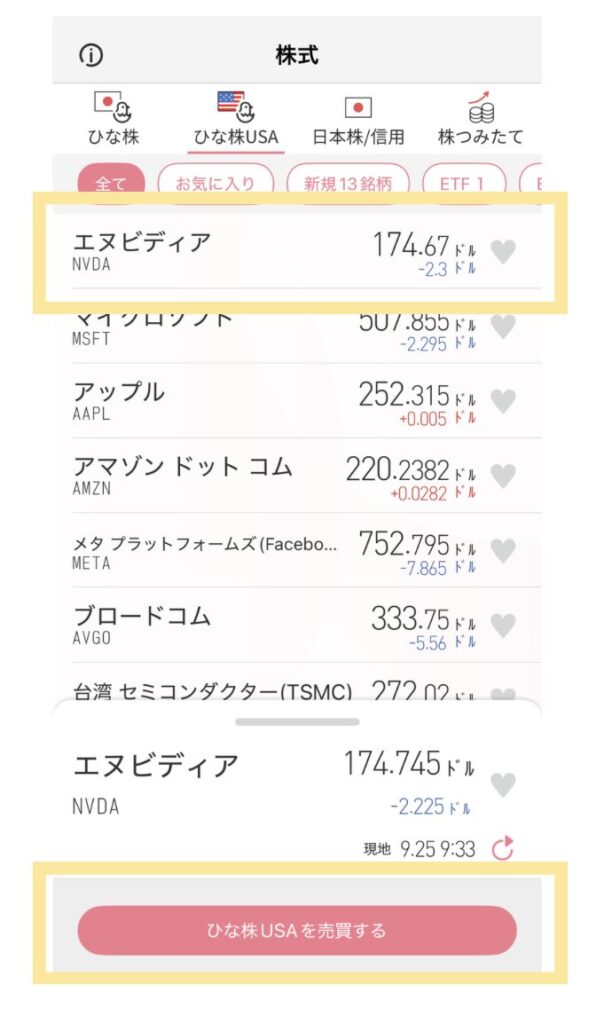
Task: Favorite アップル with the heart icon
Action: pos(503,401)
